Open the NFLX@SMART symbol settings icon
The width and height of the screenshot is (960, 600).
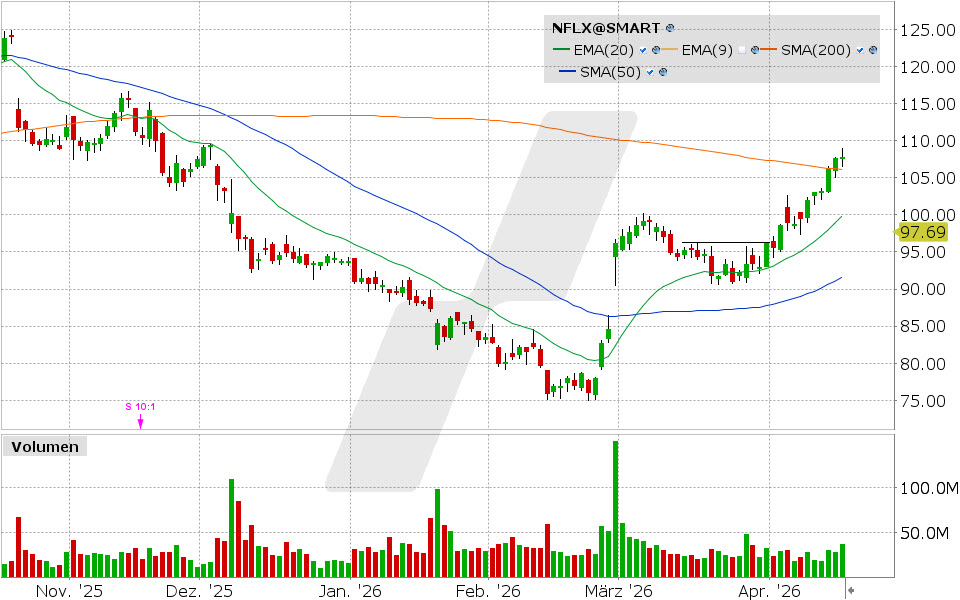tap(669, 28)
